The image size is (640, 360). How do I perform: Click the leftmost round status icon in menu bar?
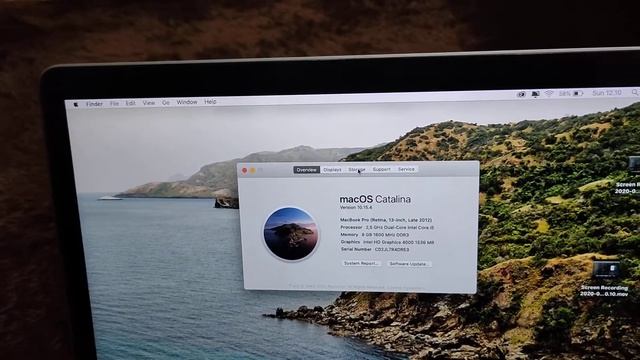[521, 94]
